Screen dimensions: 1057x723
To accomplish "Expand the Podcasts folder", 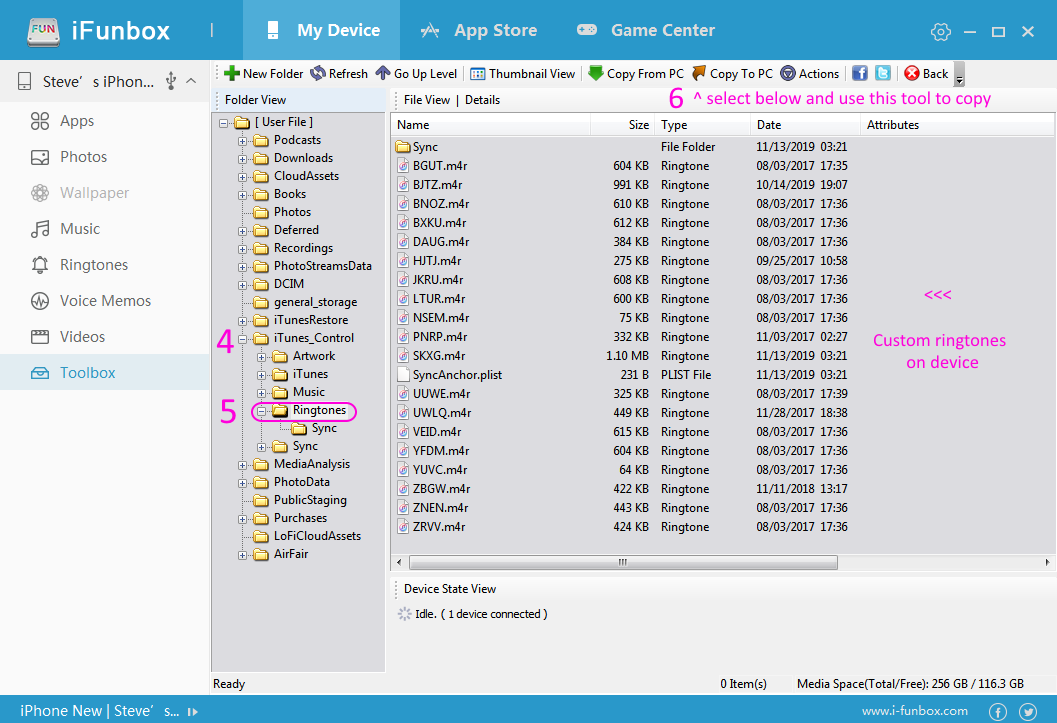I will click(242, 141).
